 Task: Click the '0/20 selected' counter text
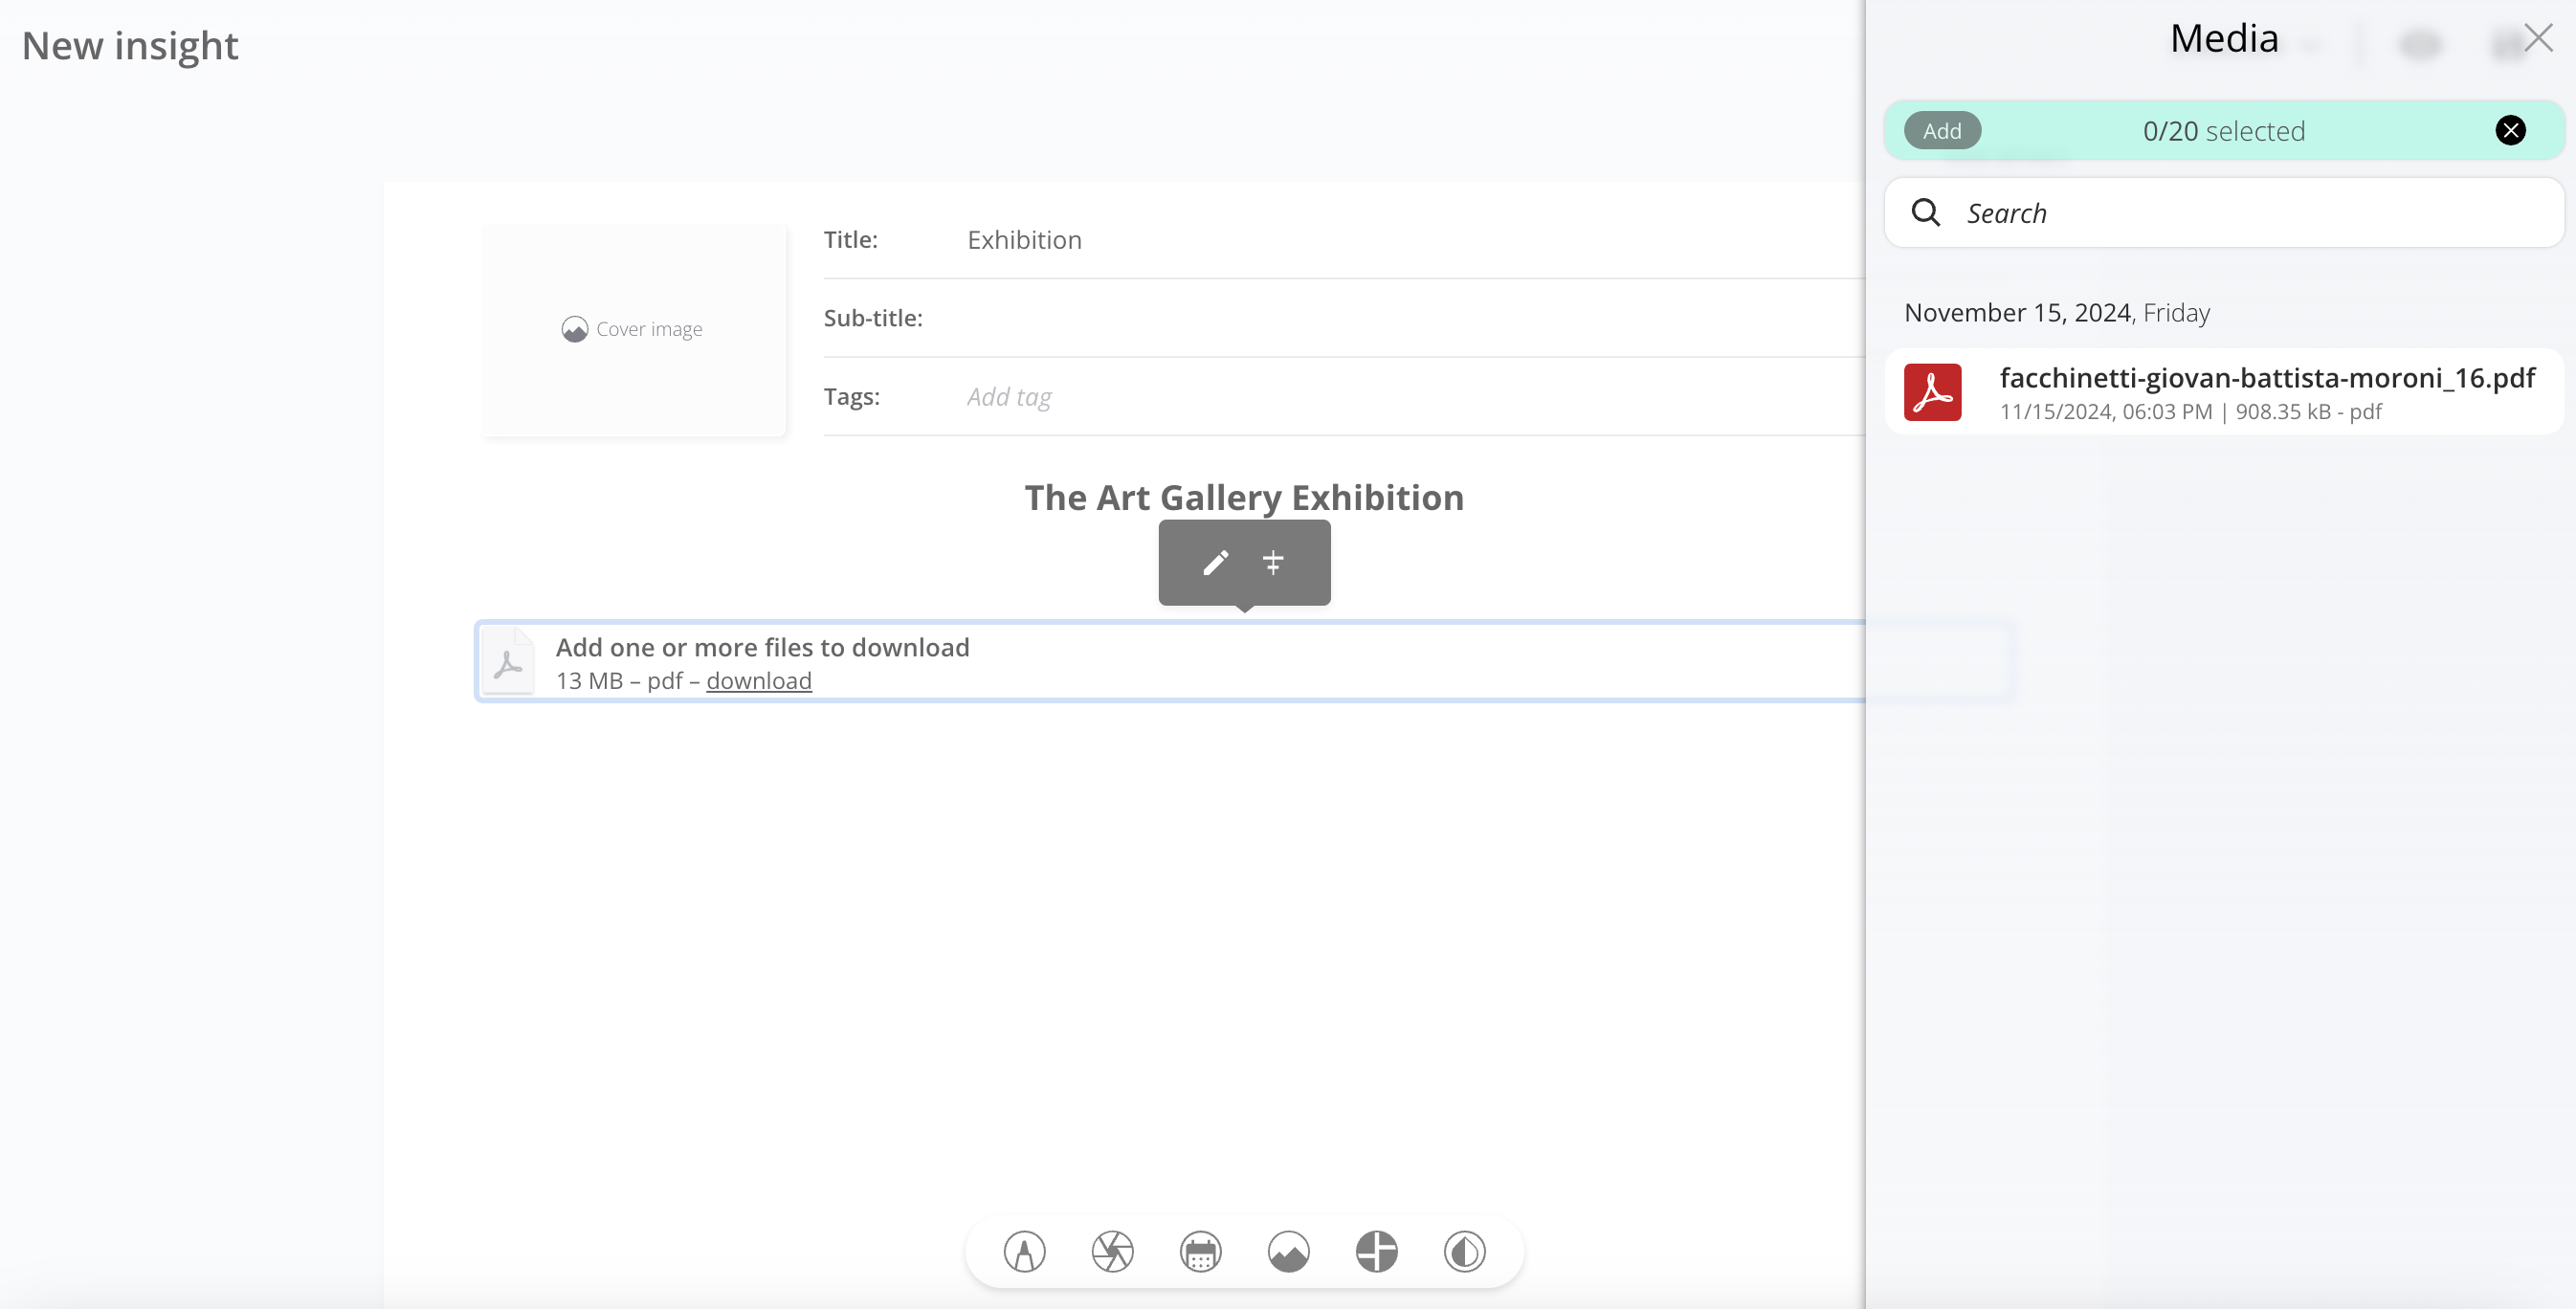[x=2224, y=131]
